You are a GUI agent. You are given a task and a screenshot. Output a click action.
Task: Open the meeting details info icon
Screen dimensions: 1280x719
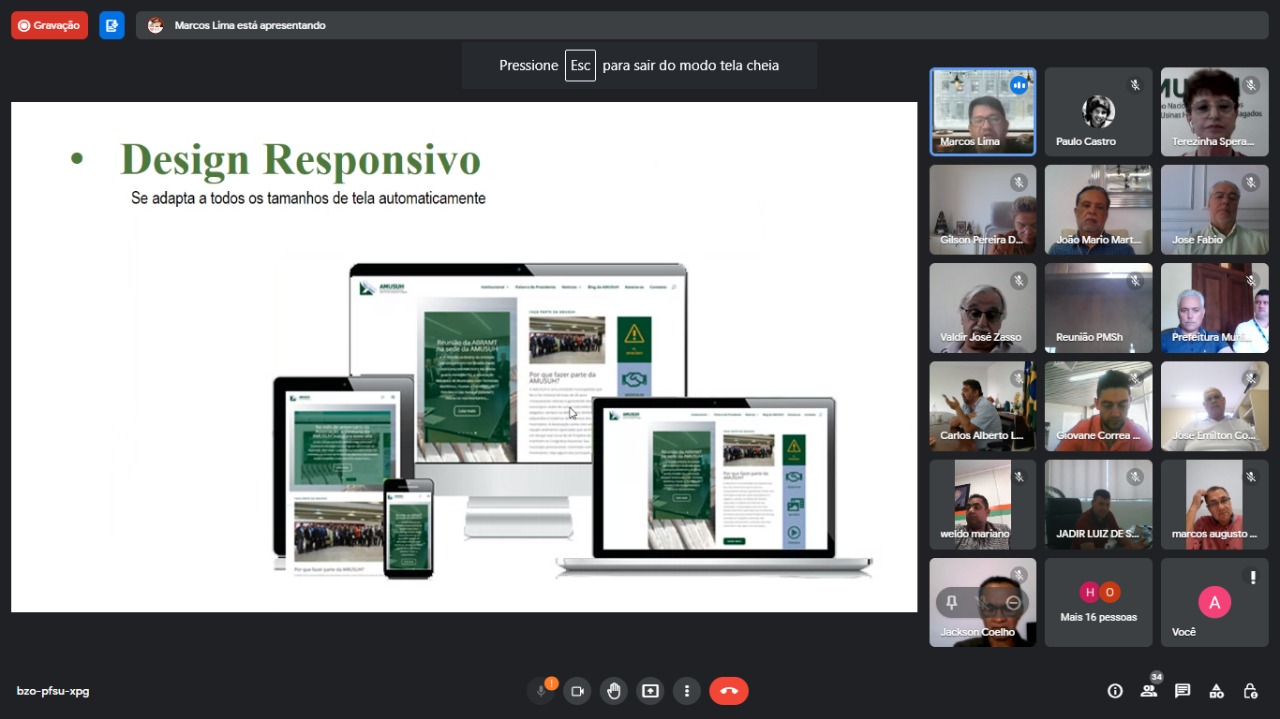1115,691
